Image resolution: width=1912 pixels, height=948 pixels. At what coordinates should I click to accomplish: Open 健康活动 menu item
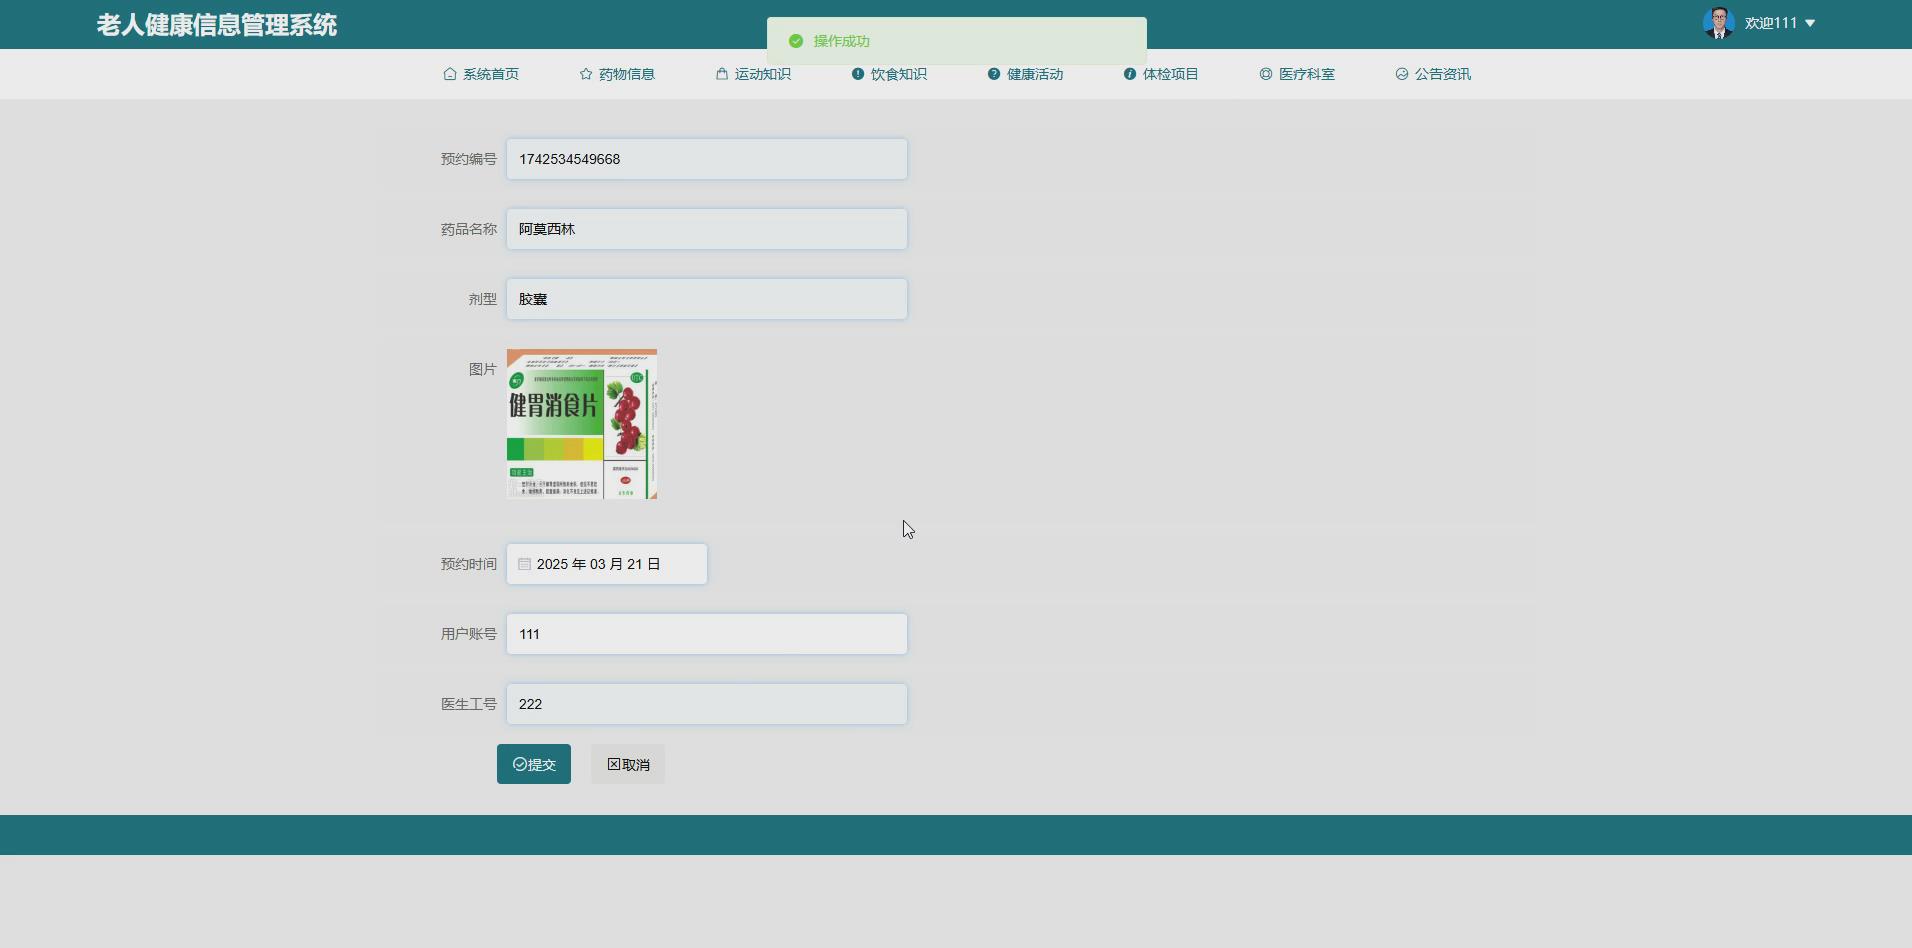(1025, 74)
